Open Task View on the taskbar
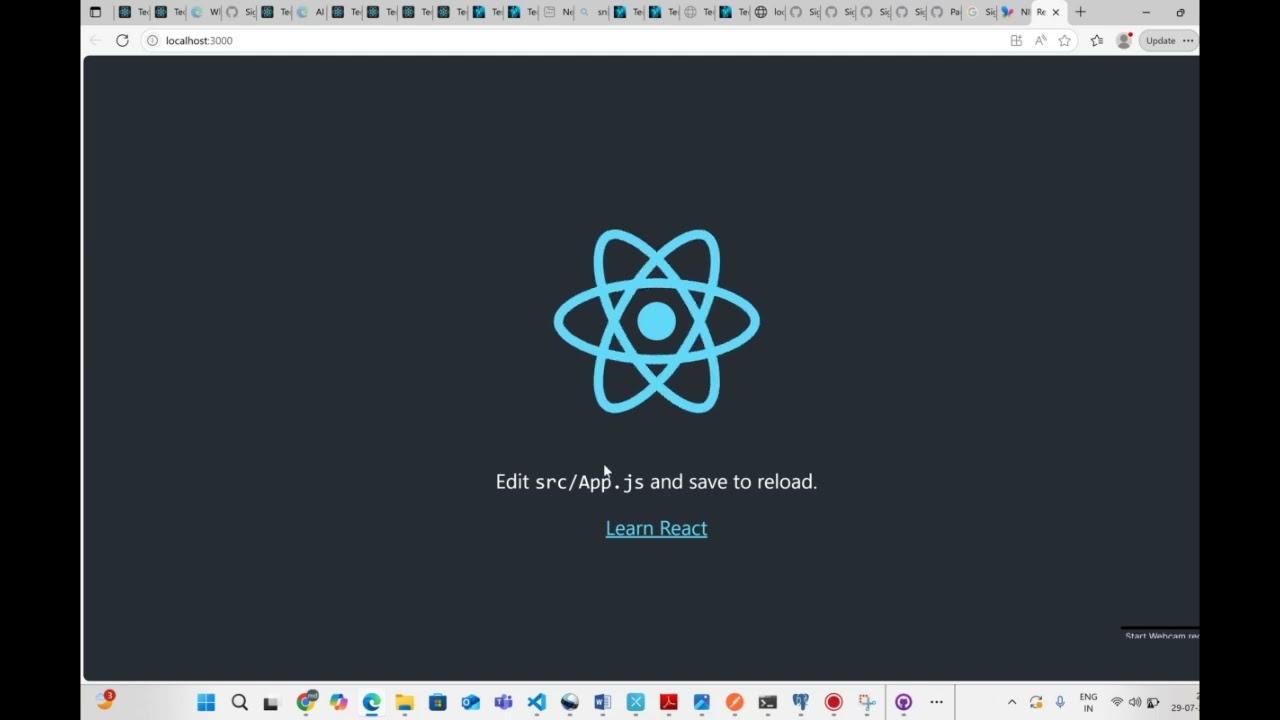 (x=271, y=703)
